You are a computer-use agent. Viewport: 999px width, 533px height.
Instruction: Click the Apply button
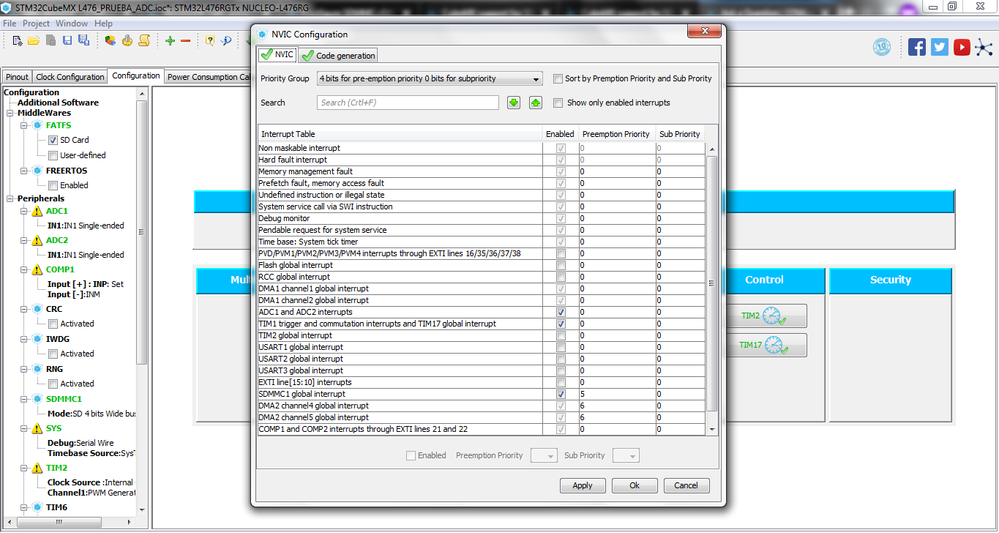(x=582, y=485)
